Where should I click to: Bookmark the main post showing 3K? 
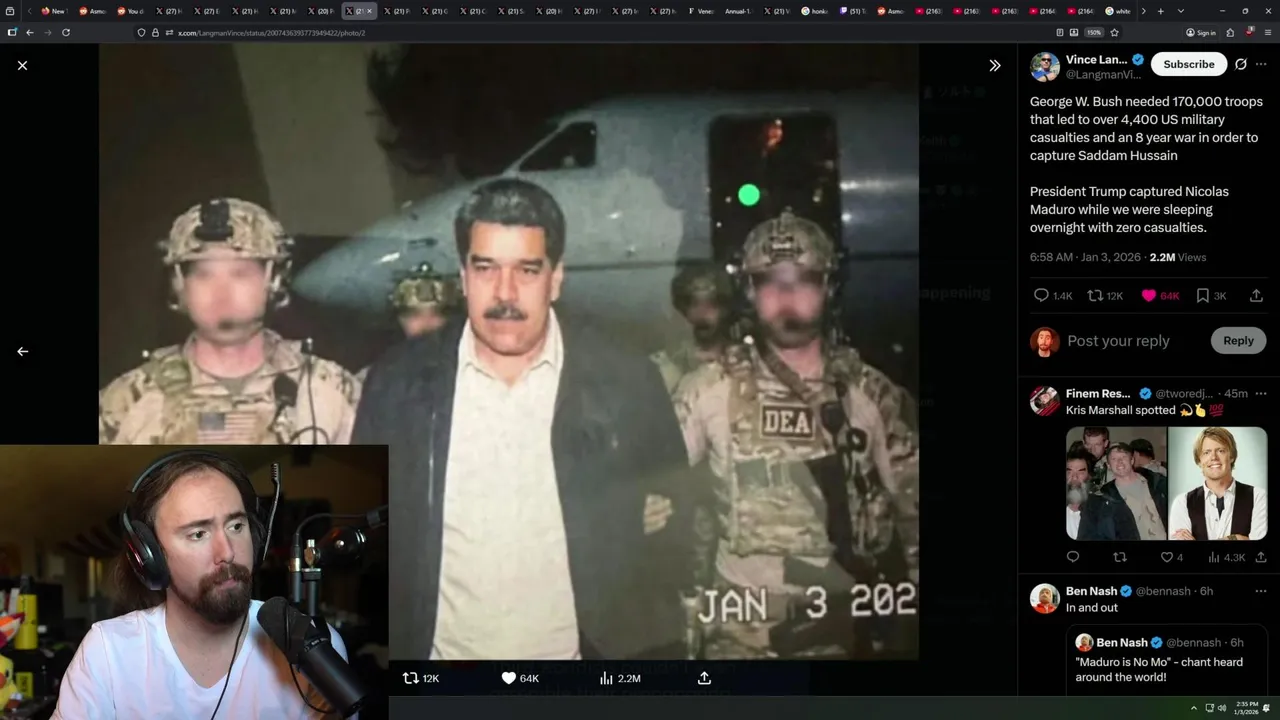tap(1211, 295)
